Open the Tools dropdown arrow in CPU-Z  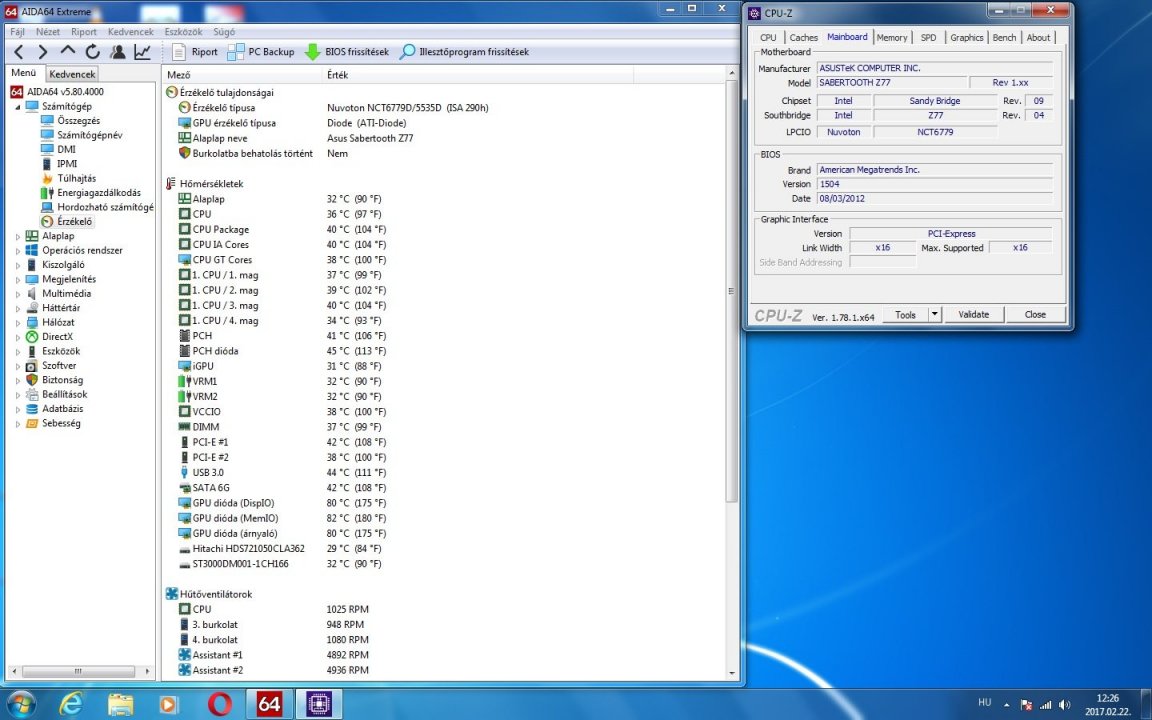(935, 314)
